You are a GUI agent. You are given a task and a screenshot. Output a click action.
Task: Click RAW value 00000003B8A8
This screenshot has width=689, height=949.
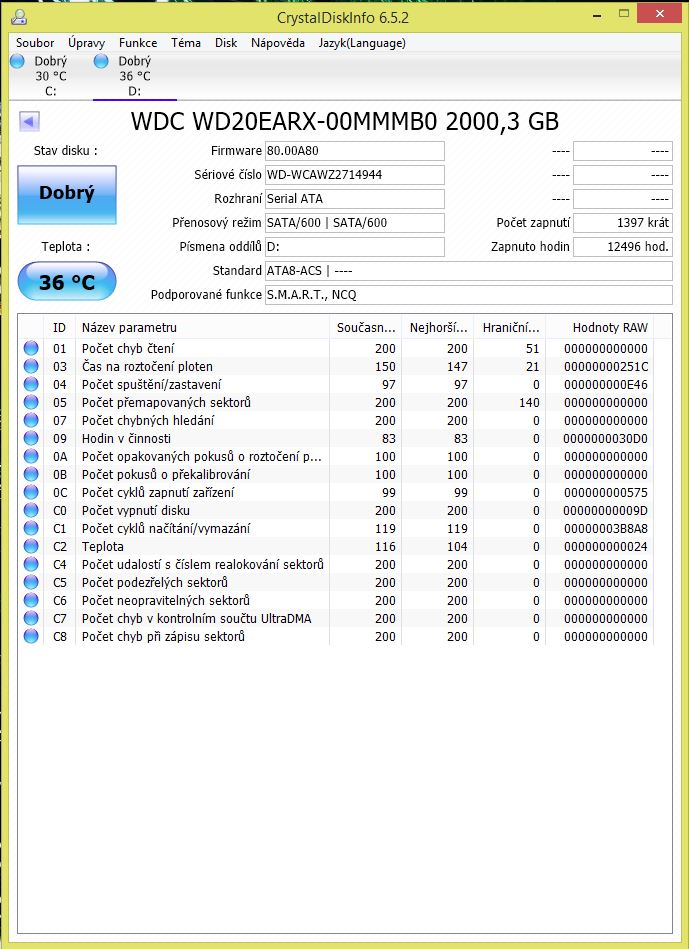(x=605, y=528)
